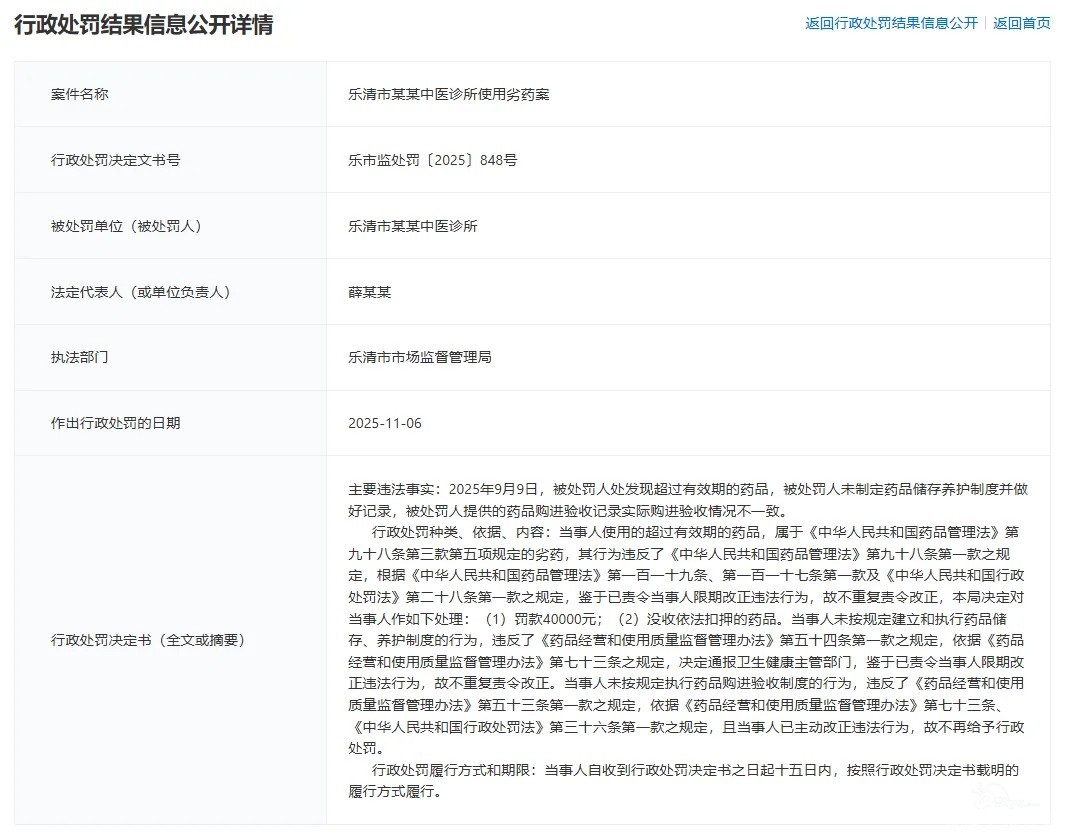Select the 行政处罚决定文书号 label cell

tap(115, 160)
